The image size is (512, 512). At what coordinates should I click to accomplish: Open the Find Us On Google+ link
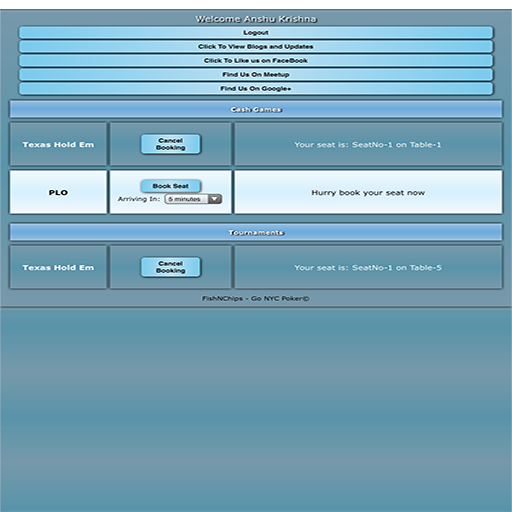[256, 89]
